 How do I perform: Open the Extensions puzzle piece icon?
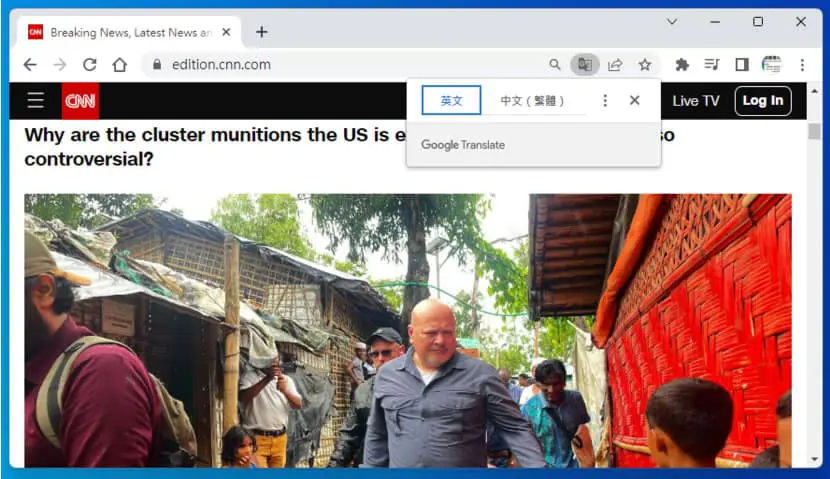click(x=682, y=65)
